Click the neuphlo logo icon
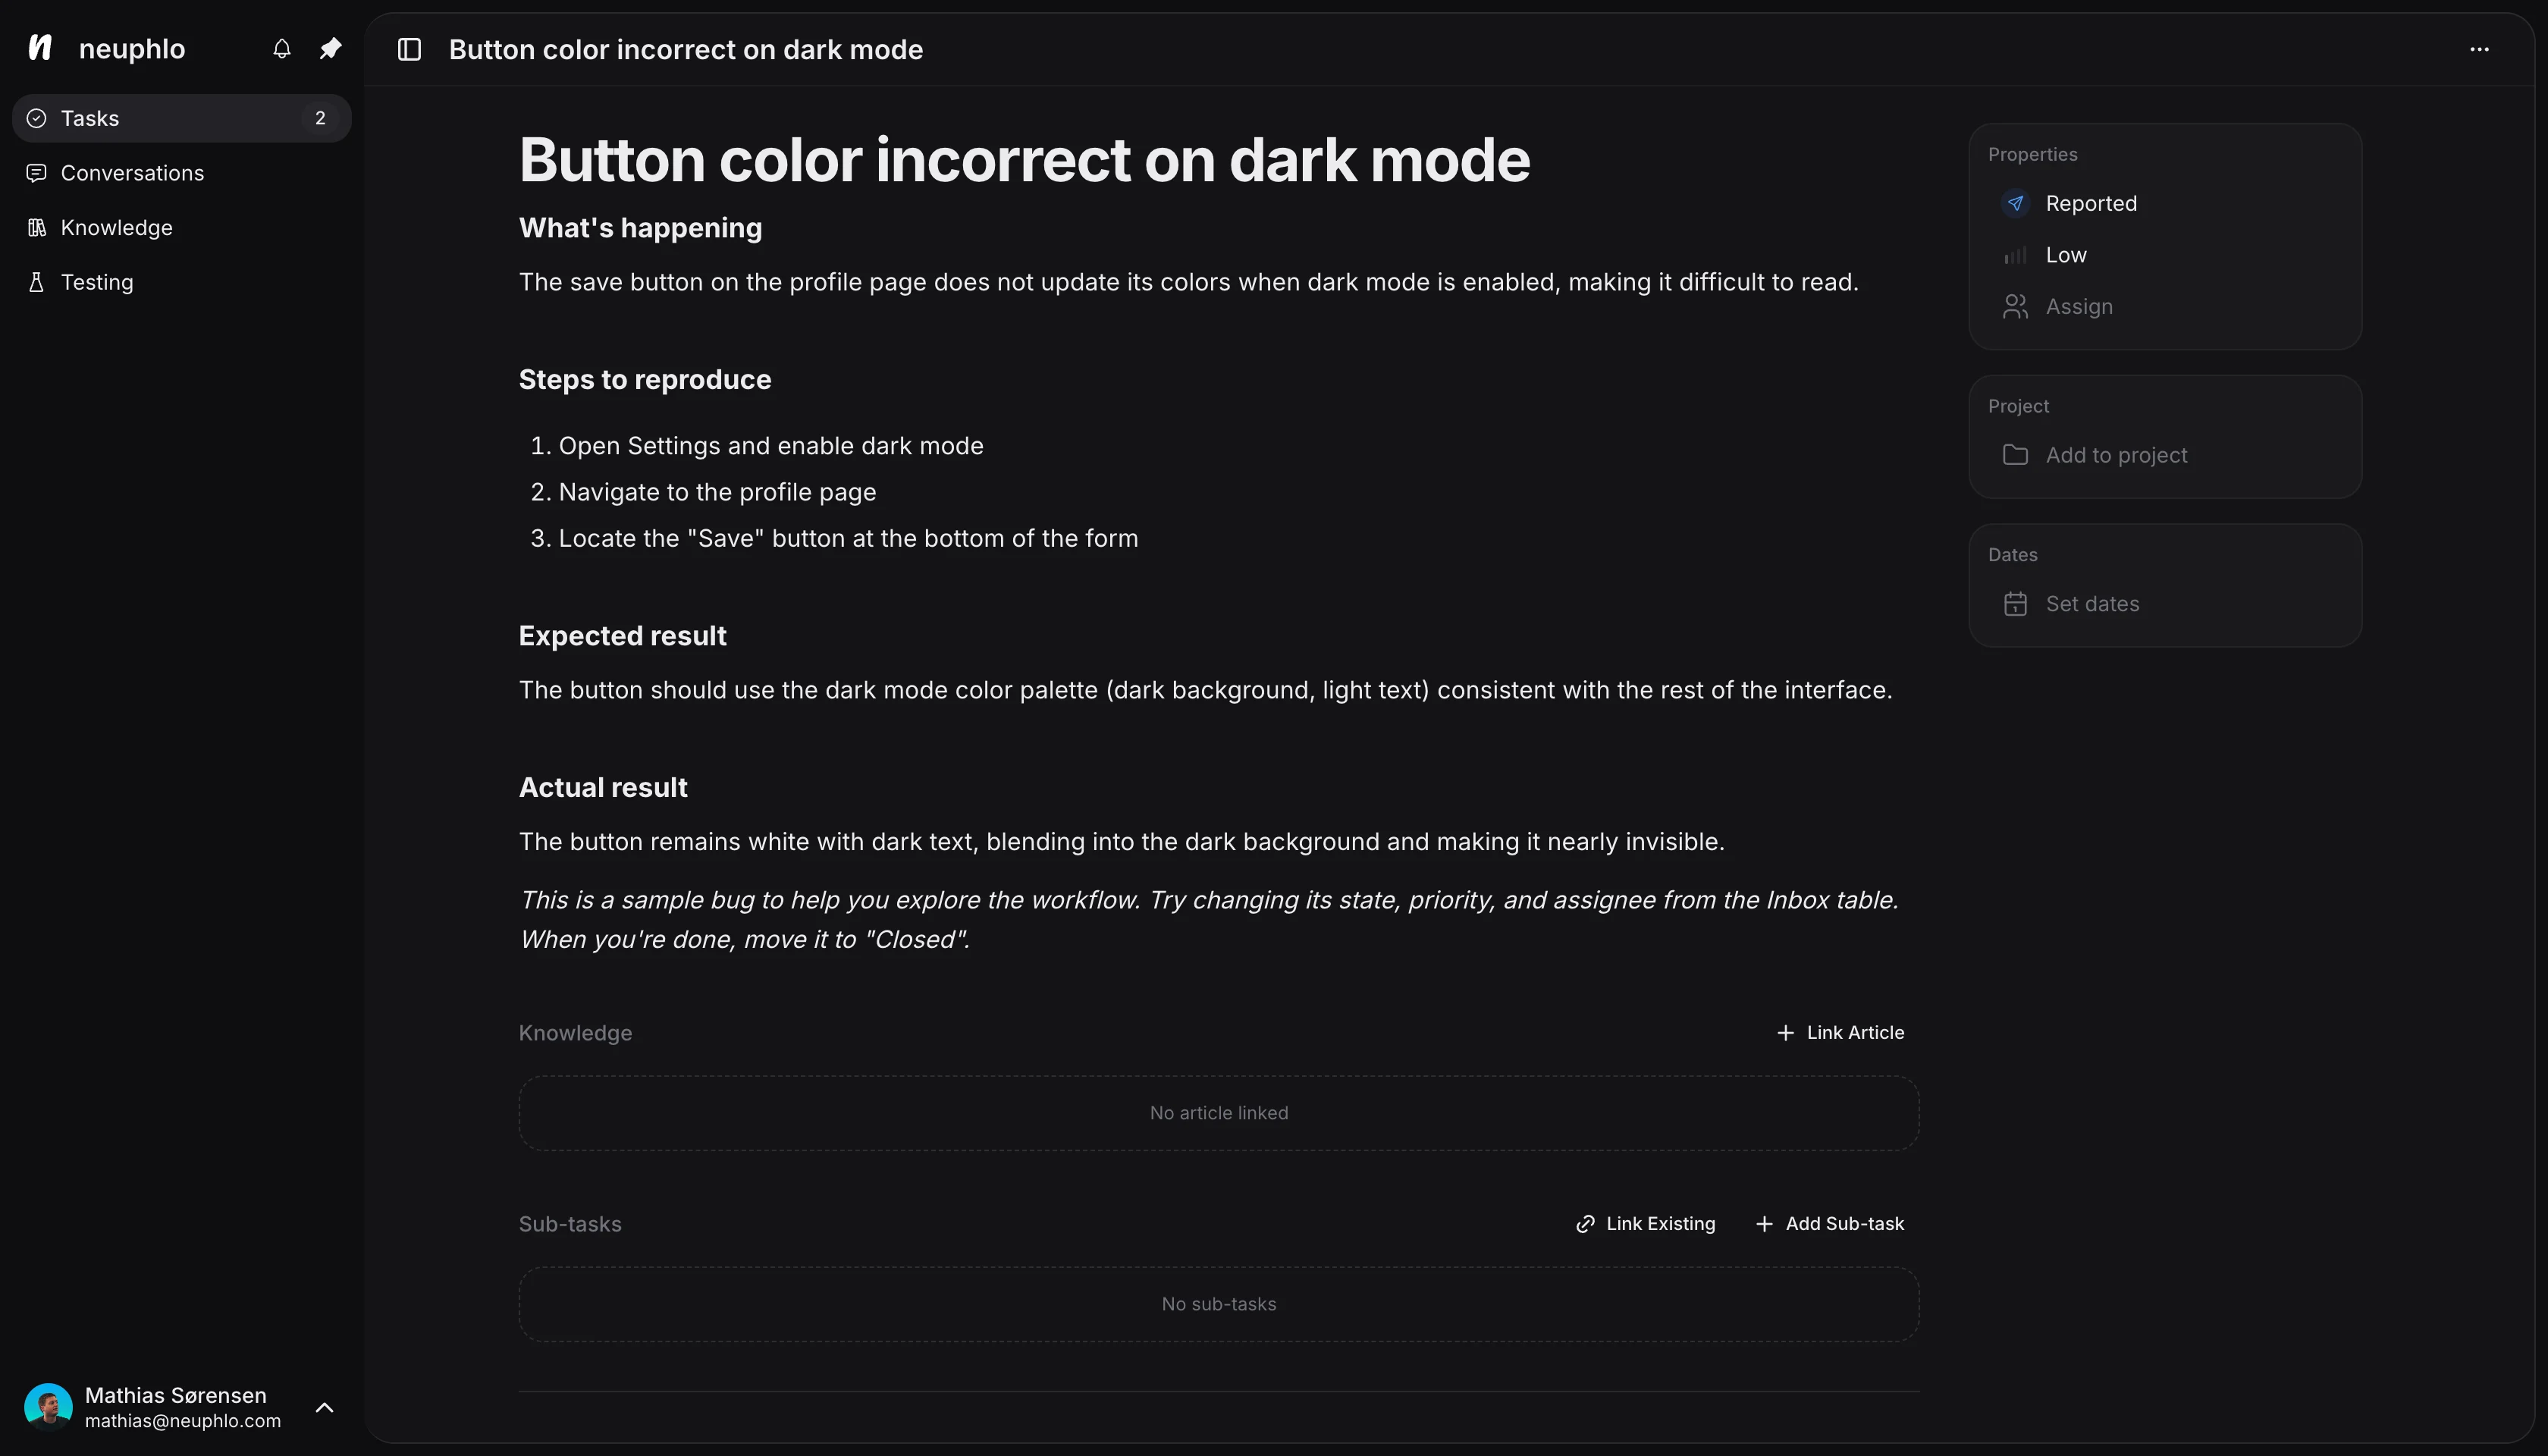Image resolution: width=2548 pixels, height=1456 pixels. tap(40, 48)
